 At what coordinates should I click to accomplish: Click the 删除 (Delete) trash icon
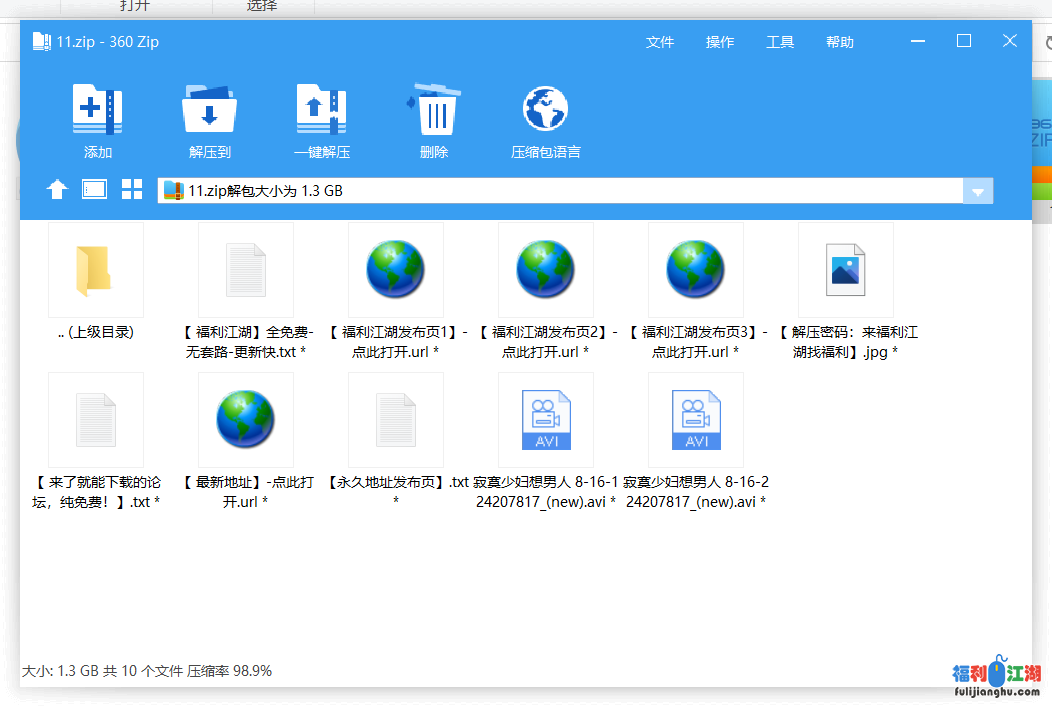[434, 111]
